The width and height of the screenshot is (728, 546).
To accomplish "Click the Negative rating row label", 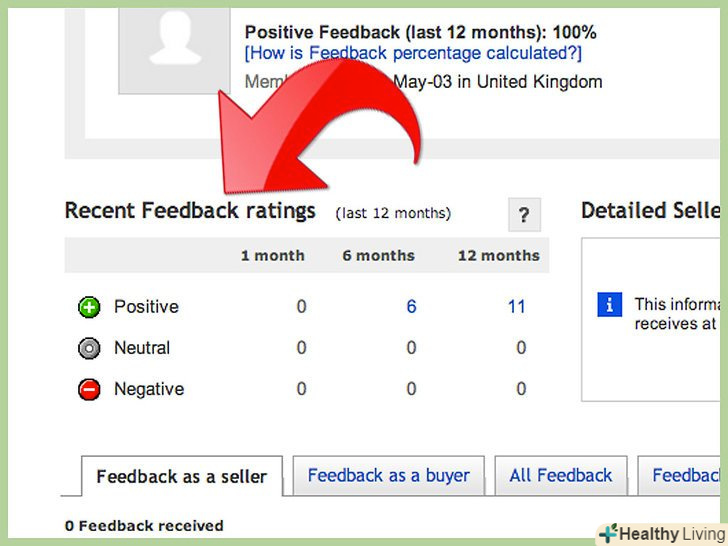I will 149,390.
